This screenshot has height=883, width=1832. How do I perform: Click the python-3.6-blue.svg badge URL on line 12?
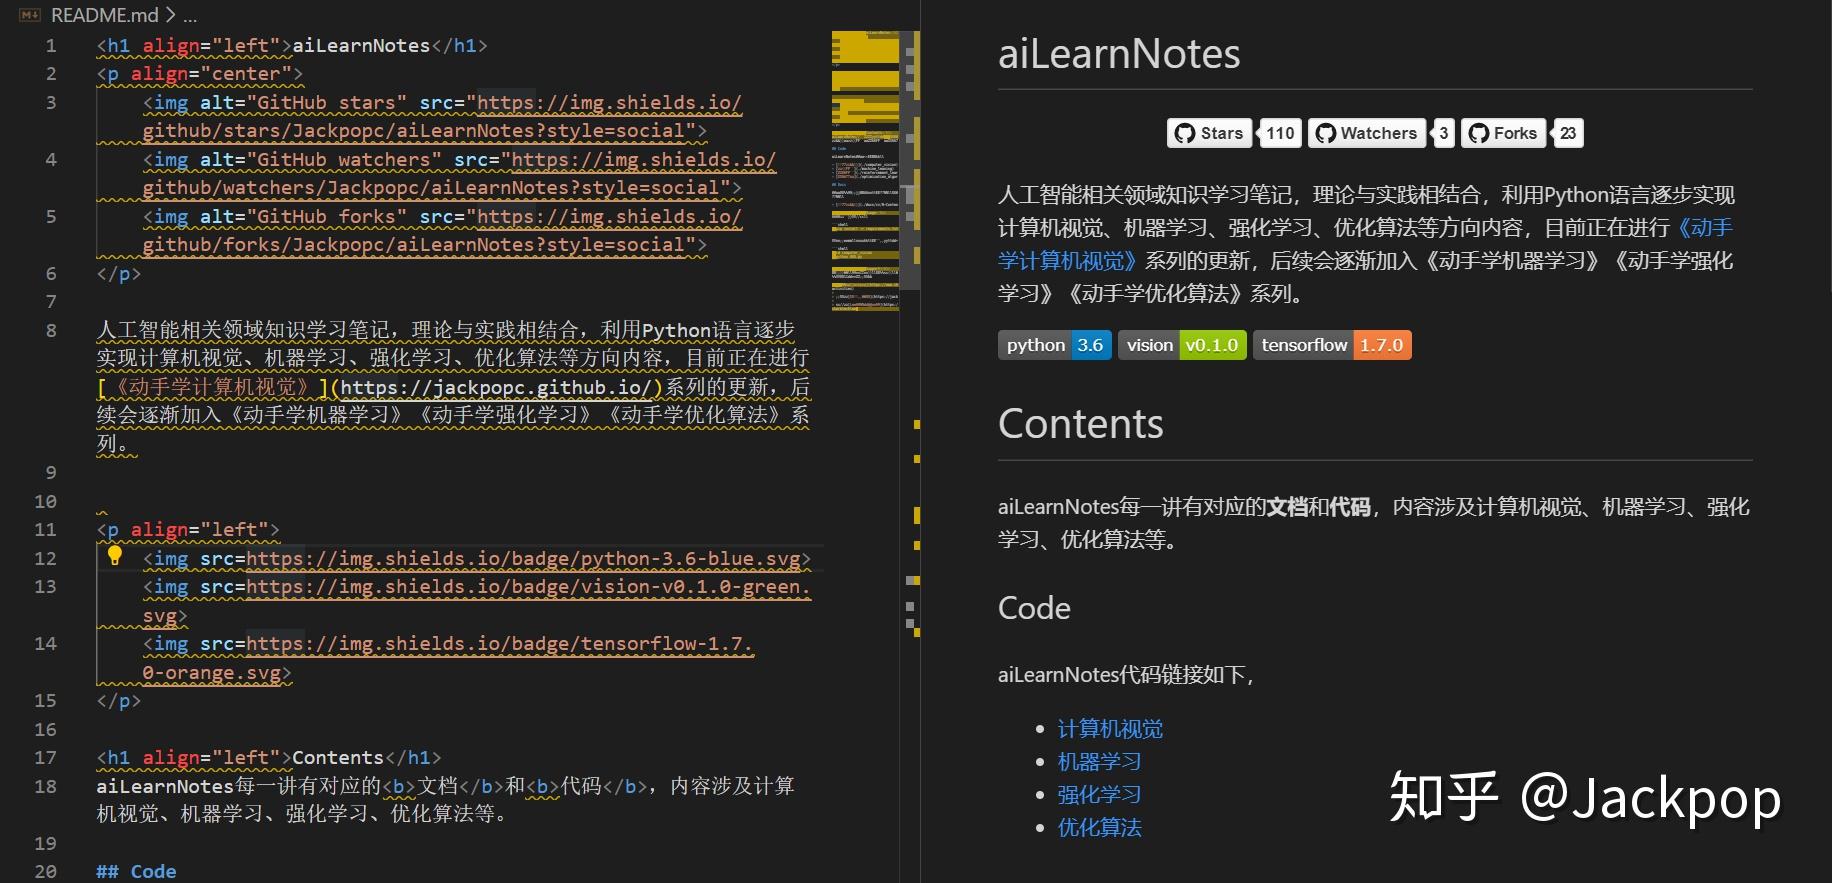click(523, 559)
